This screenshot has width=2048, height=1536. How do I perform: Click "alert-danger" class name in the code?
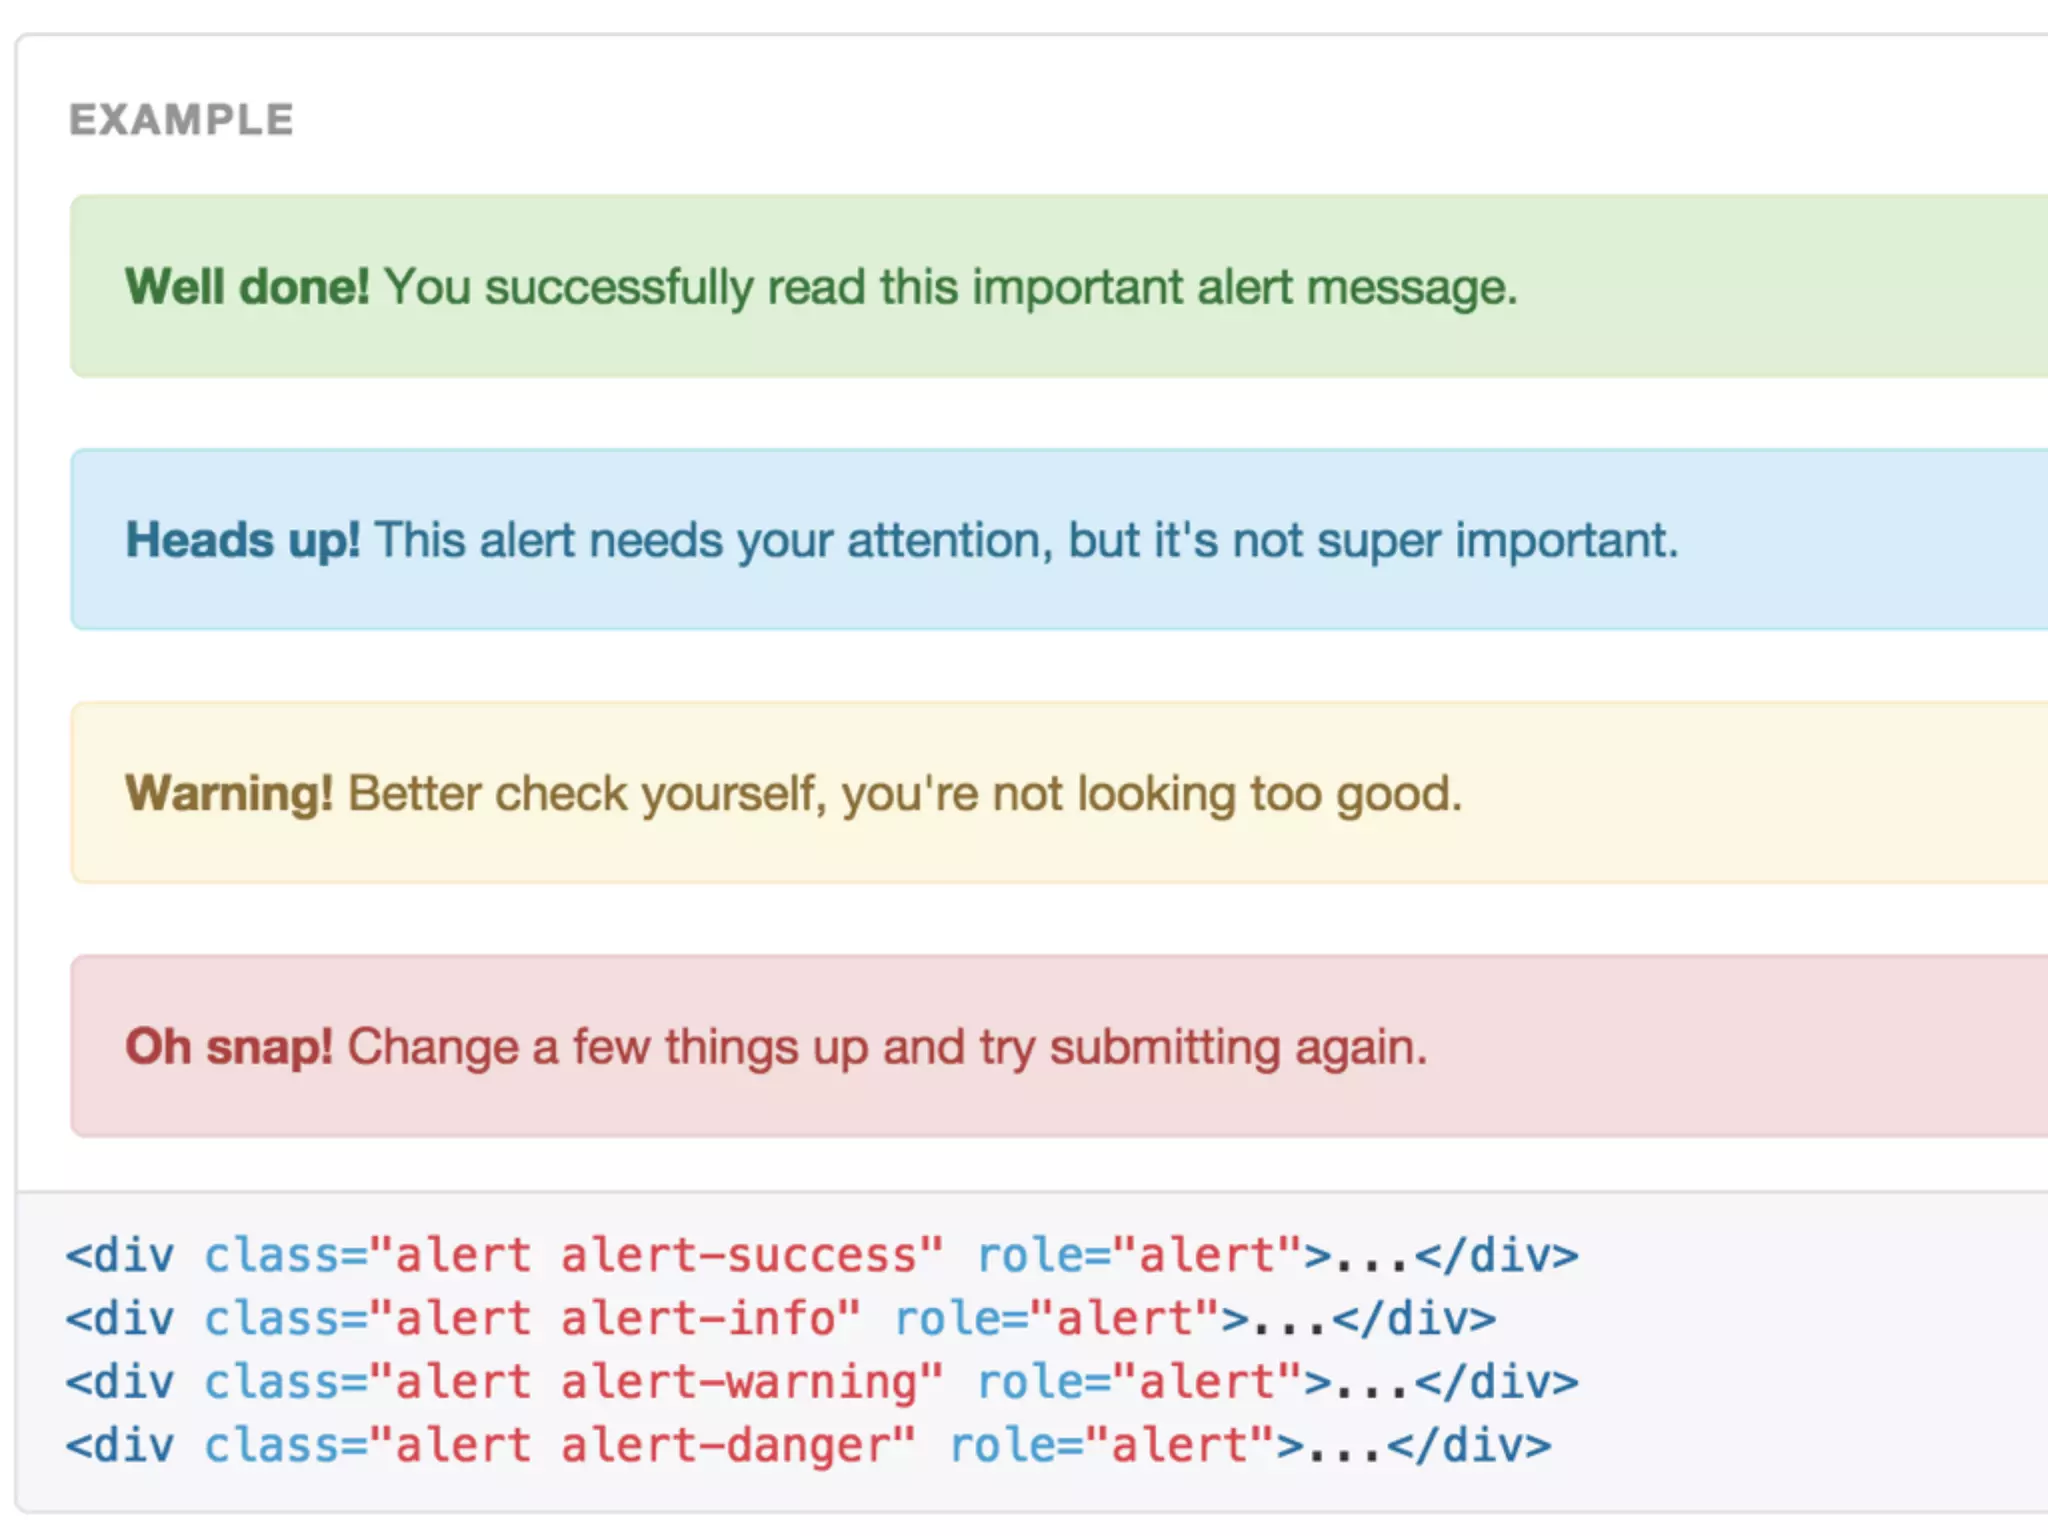click(x=724, y=1445)
